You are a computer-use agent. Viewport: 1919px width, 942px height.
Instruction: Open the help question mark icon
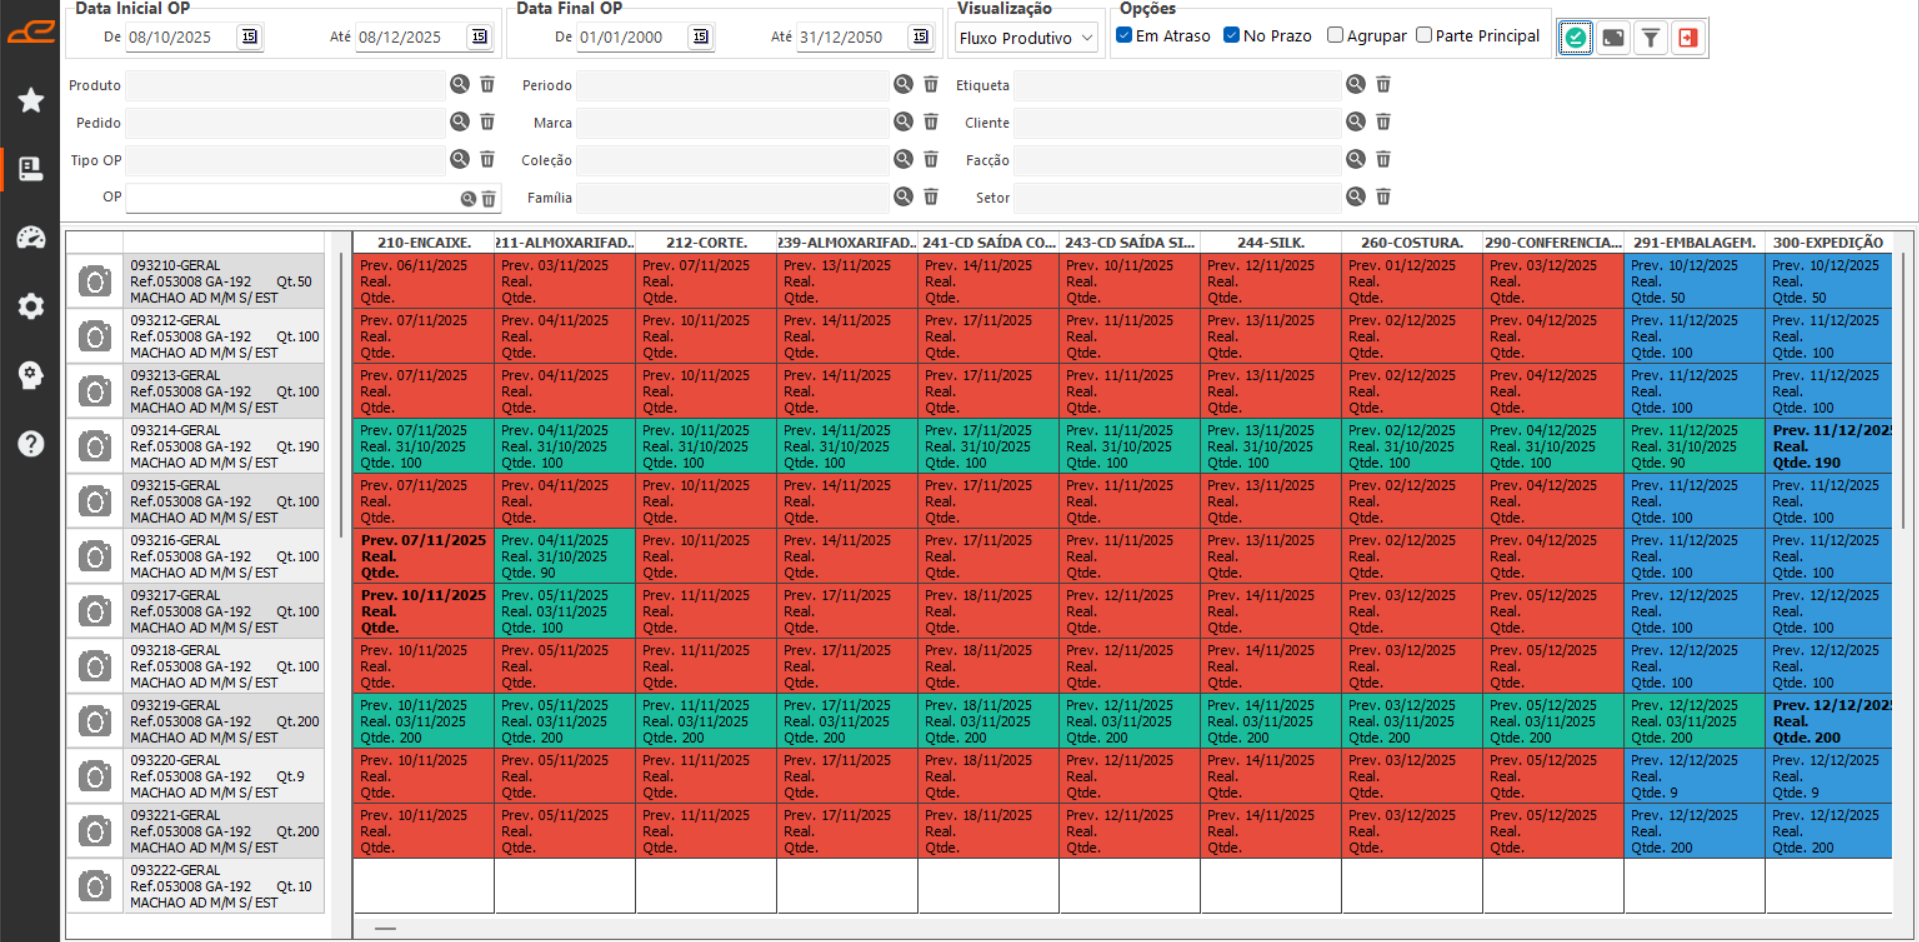coord(31,443)
